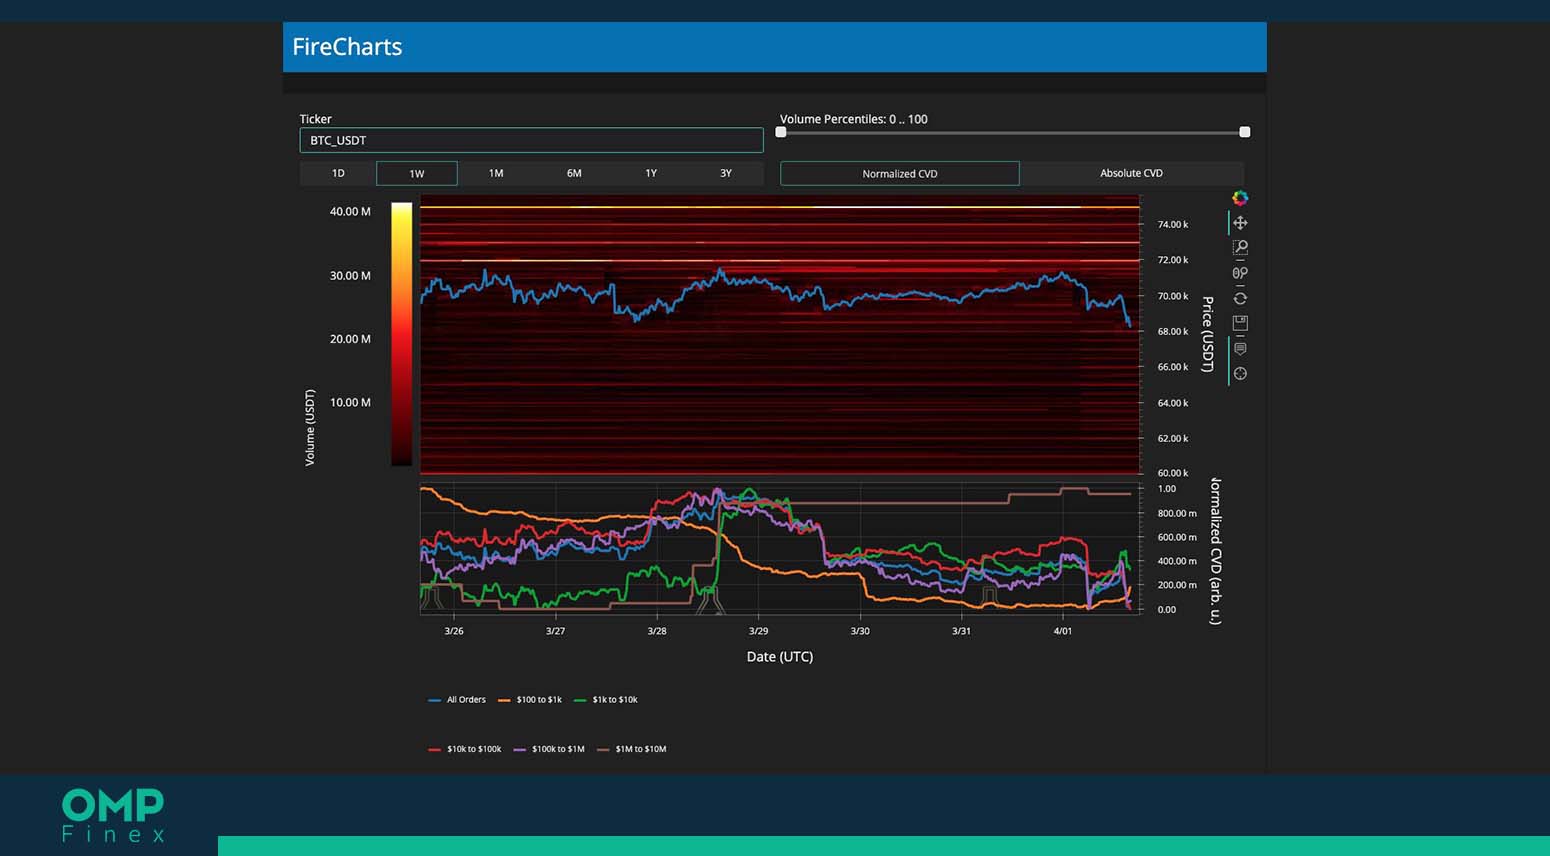Select the Pan tool in chart toolbar
Image resolution: width=1550 pixels, height=856 pixels.
(1240, 223)
